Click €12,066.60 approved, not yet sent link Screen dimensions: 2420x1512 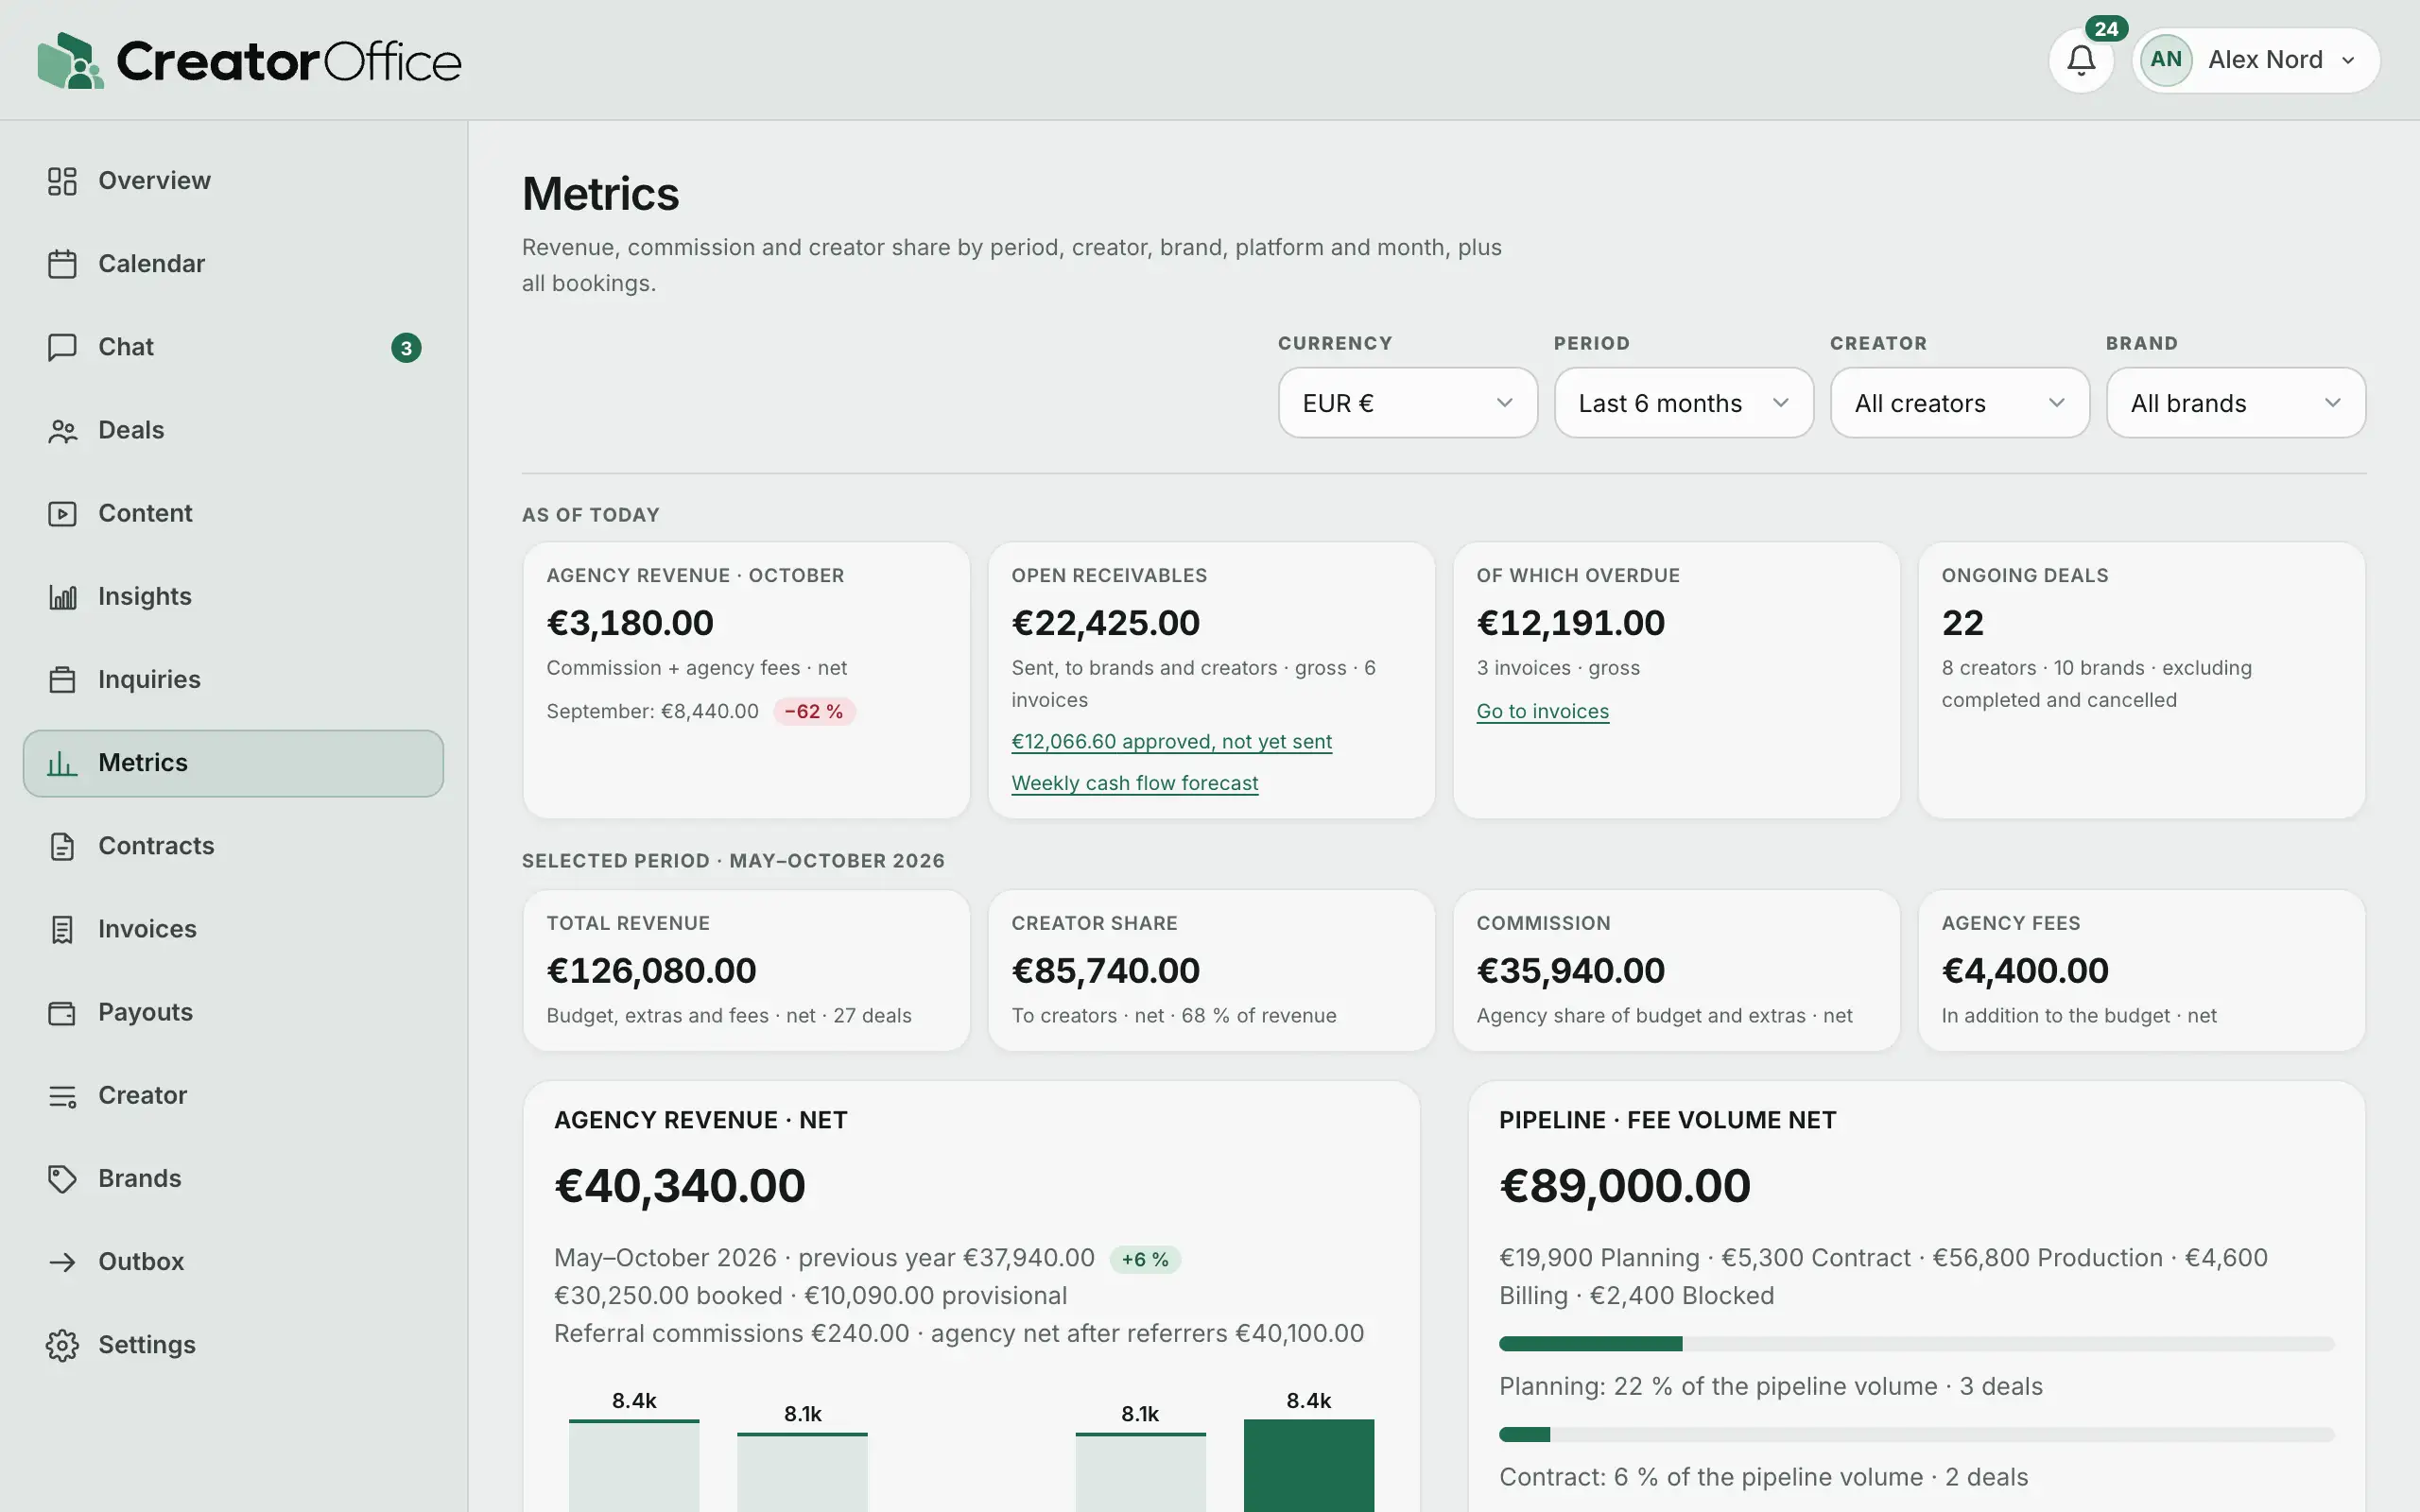pos(1171,741)
